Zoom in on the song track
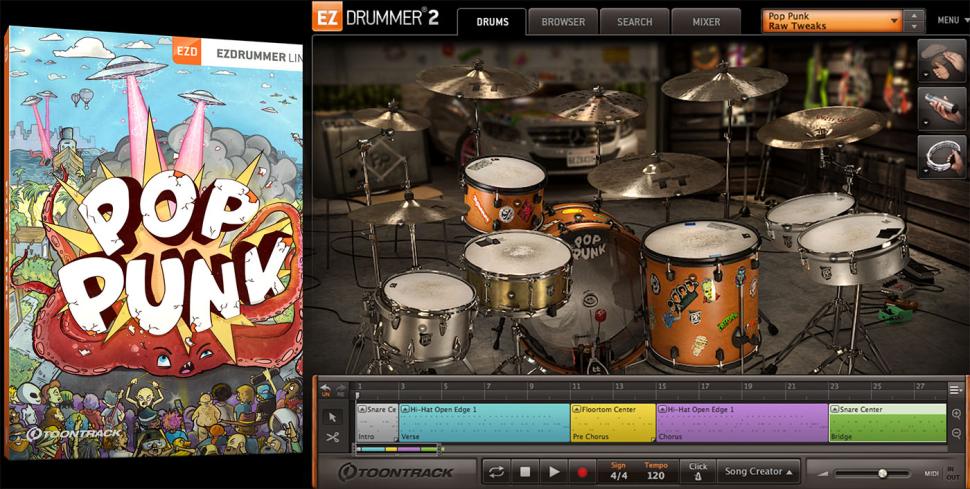 (957, 414)
